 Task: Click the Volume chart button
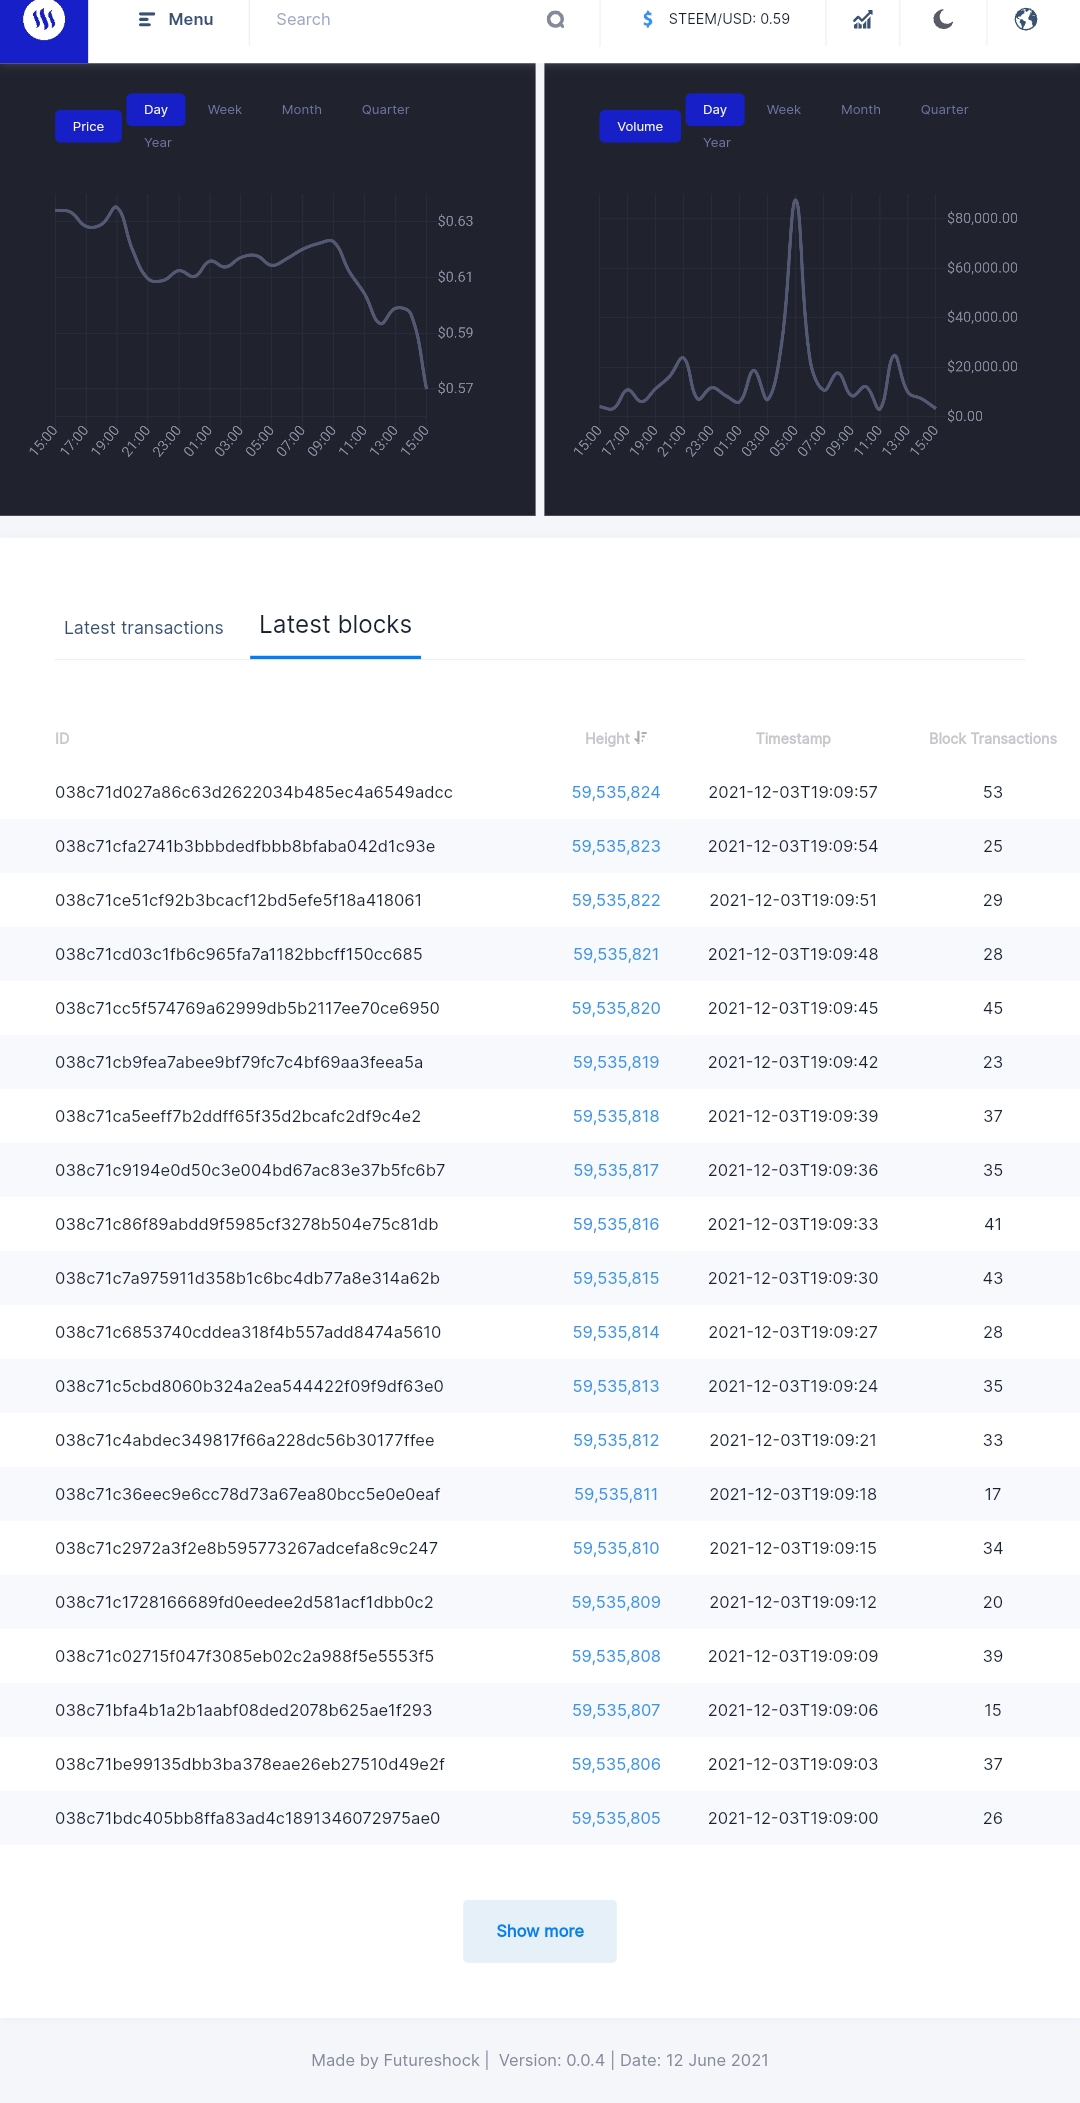click(x=640, y=126)
